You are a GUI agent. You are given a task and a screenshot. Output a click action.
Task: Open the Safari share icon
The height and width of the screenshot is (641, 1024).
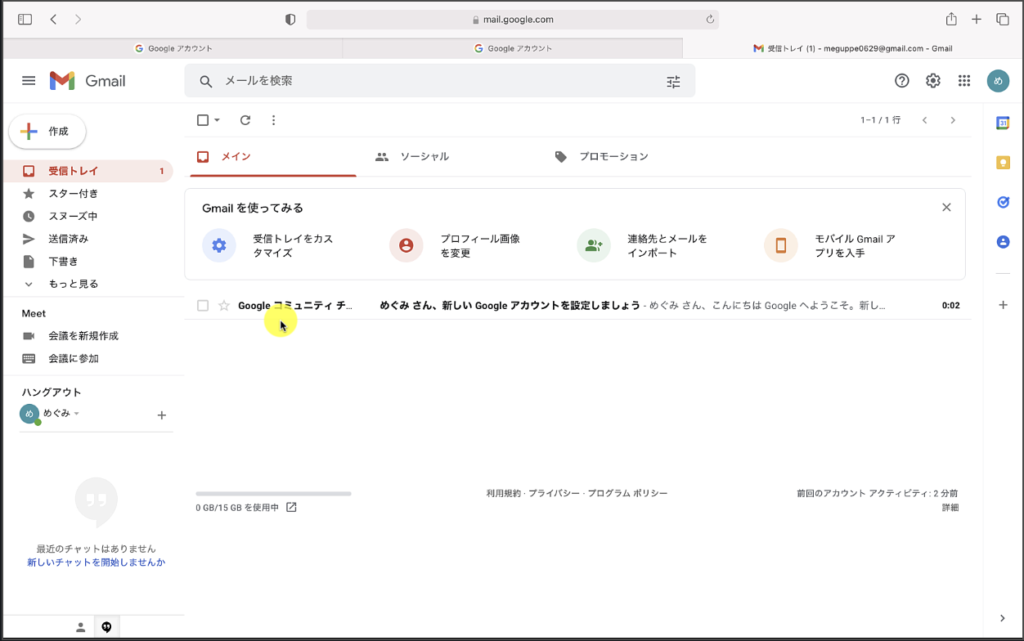(951, 20)
